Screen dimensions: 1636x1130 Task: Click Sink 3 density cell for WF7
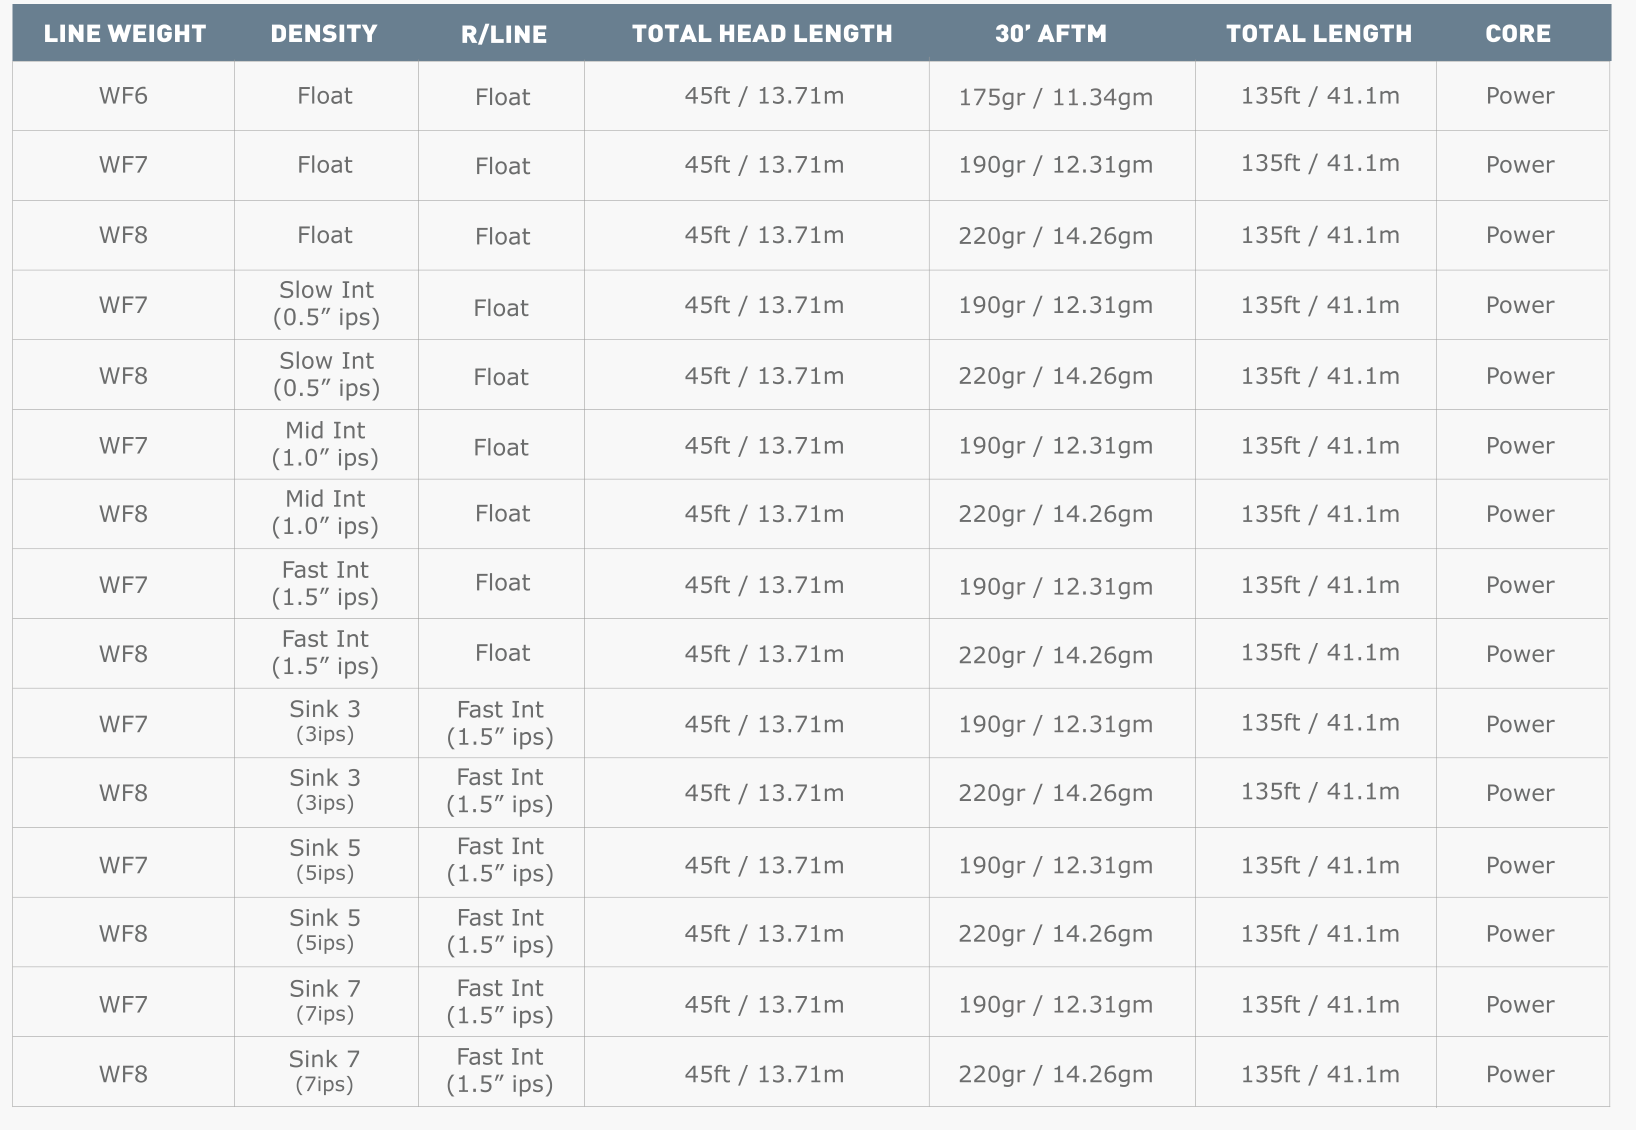pos(325,721)
